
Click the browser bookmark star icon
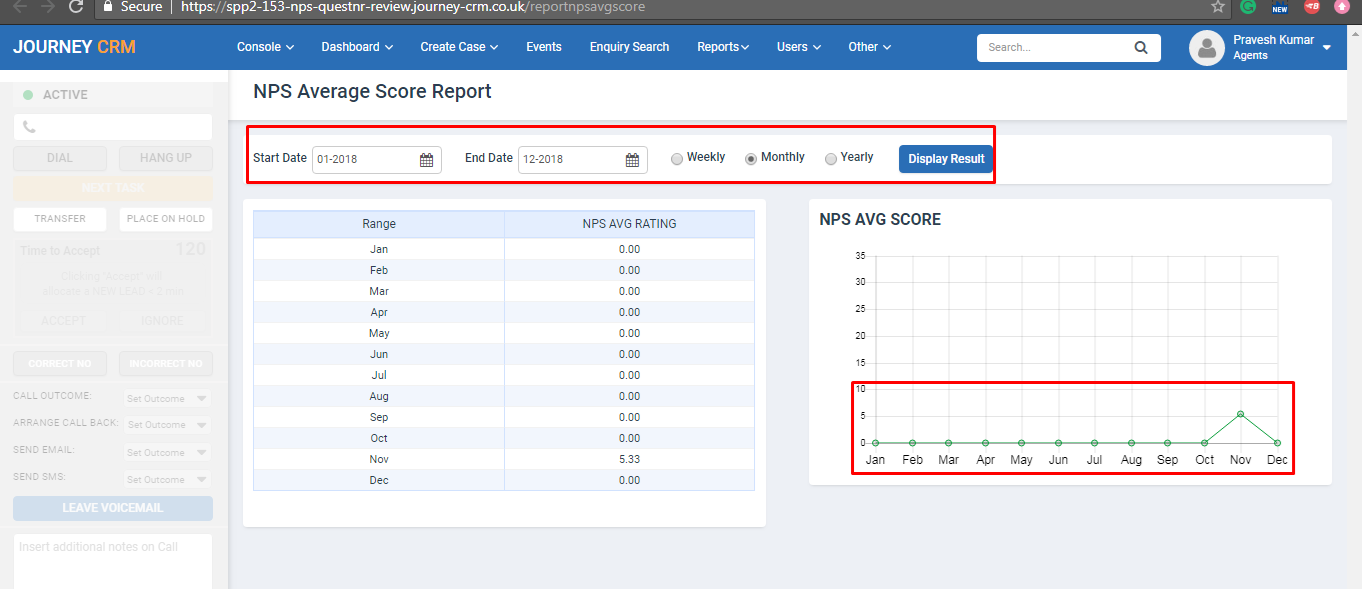click(1217, 7)
